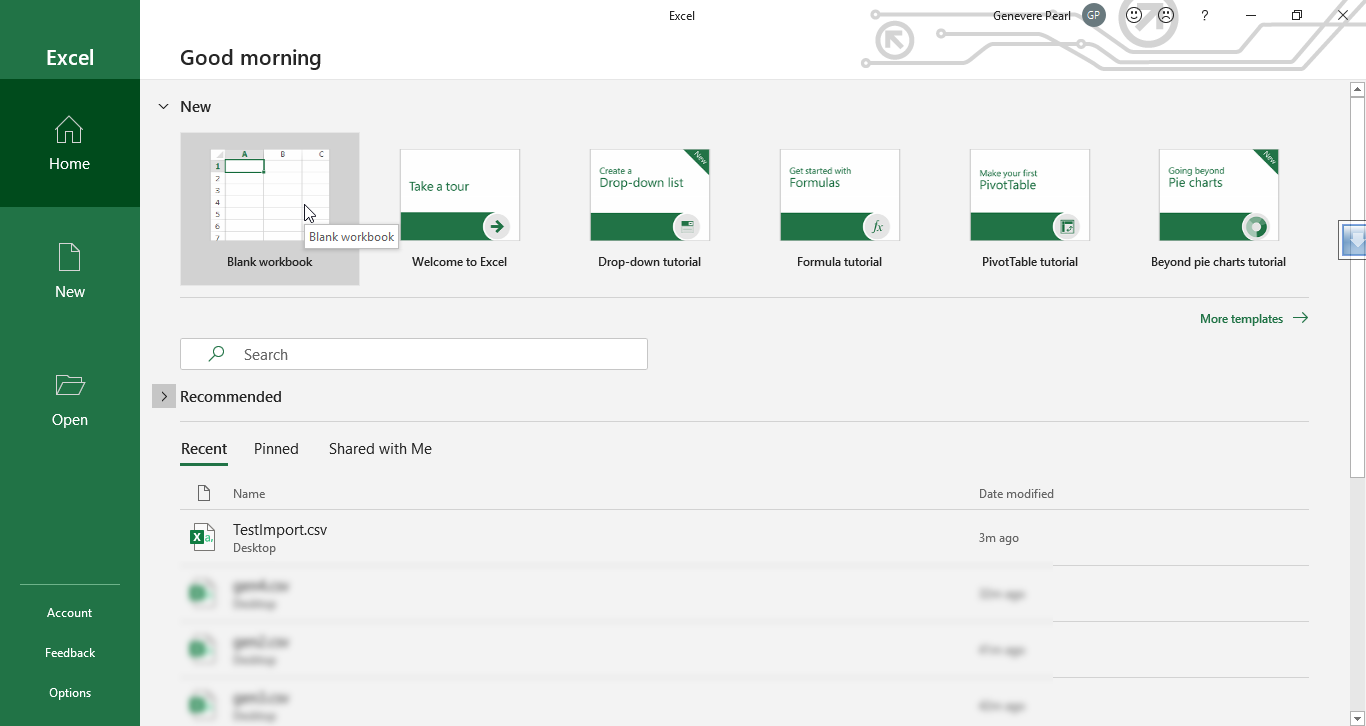Open the TestImport.csv recent file
This screenshot has width=1366, height=726.
[744, 538]
